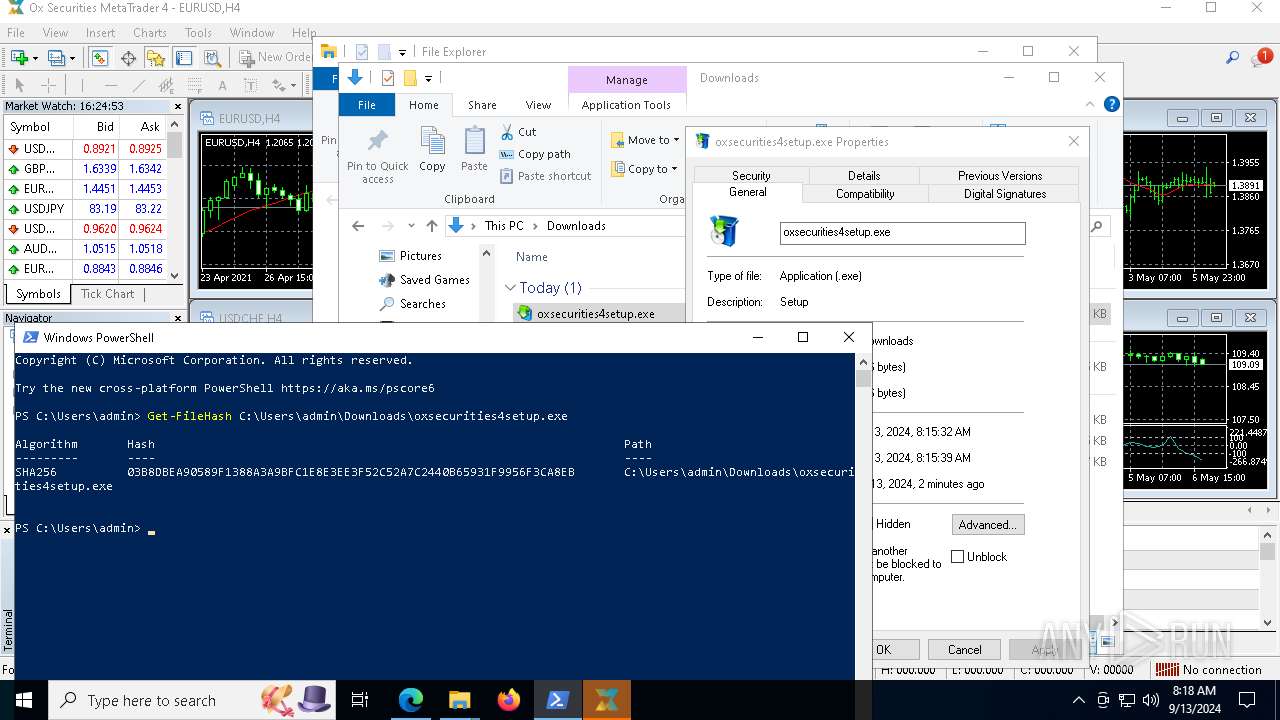Screen dimensions: 1280x720
Task: Select the Trendline drawing tool
Action: pyautogui.click(x=139, y=85)
